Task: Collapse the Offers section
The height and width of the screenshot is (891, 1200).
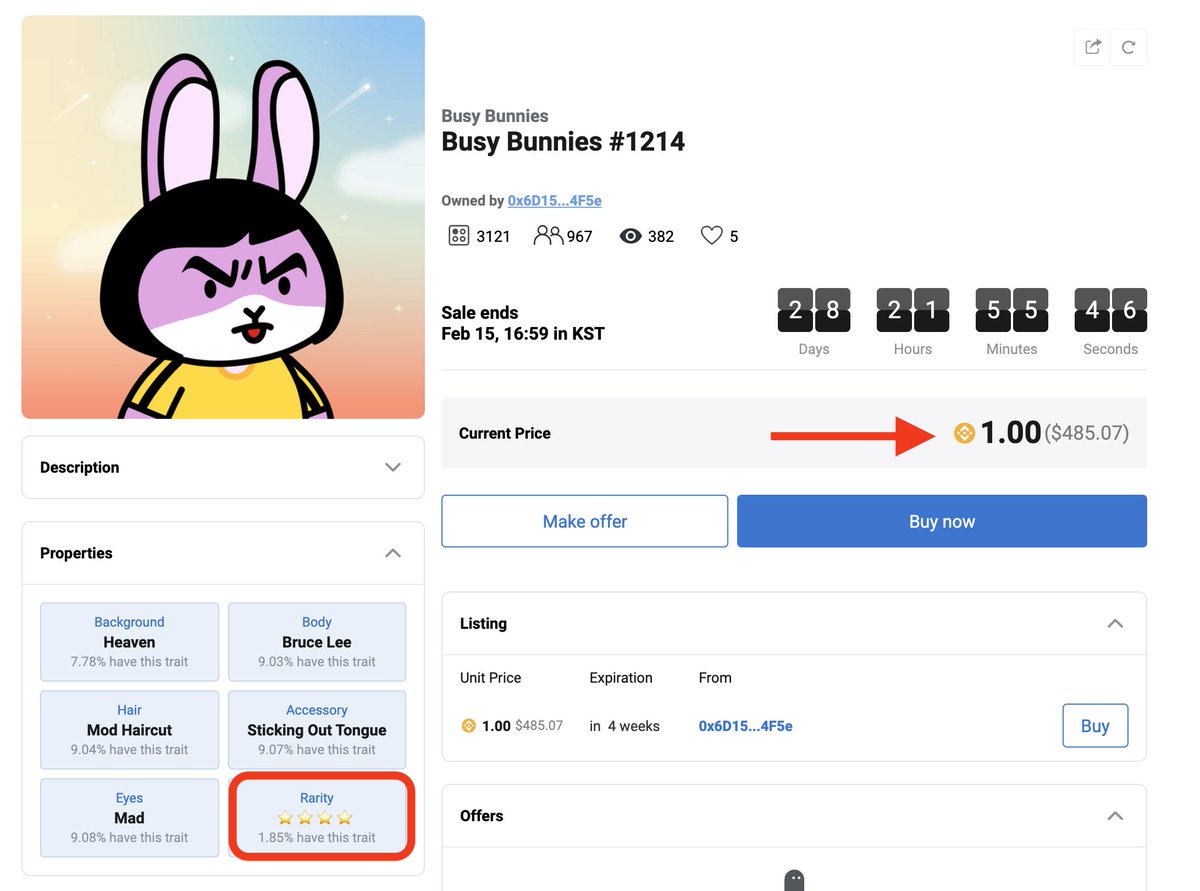Action: (x=1115, y=816)
